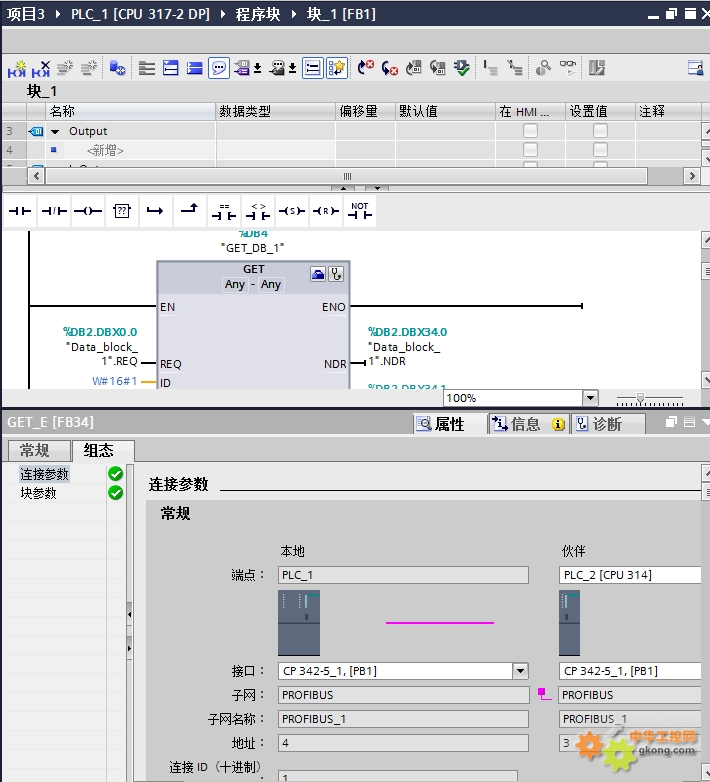Click the partner endpoint PLC_2 field
Viewport: 710px width, 782px height.
[630, 575]
